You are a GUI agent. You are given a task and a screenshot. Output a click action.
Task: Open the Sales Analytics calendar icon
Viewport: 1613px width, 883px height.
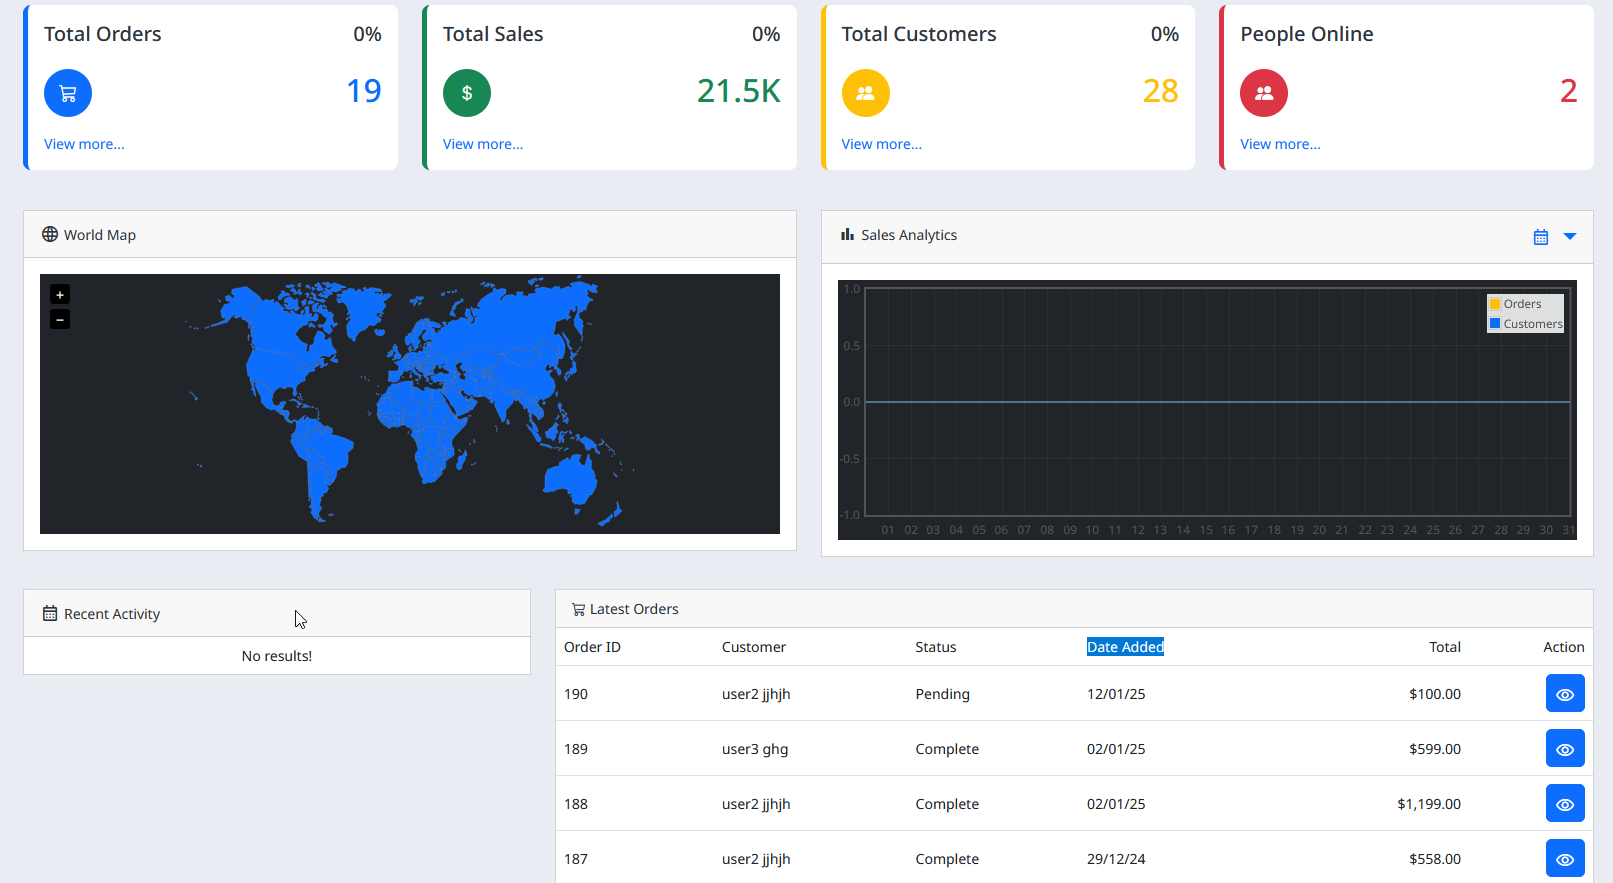pos(1541,237)
